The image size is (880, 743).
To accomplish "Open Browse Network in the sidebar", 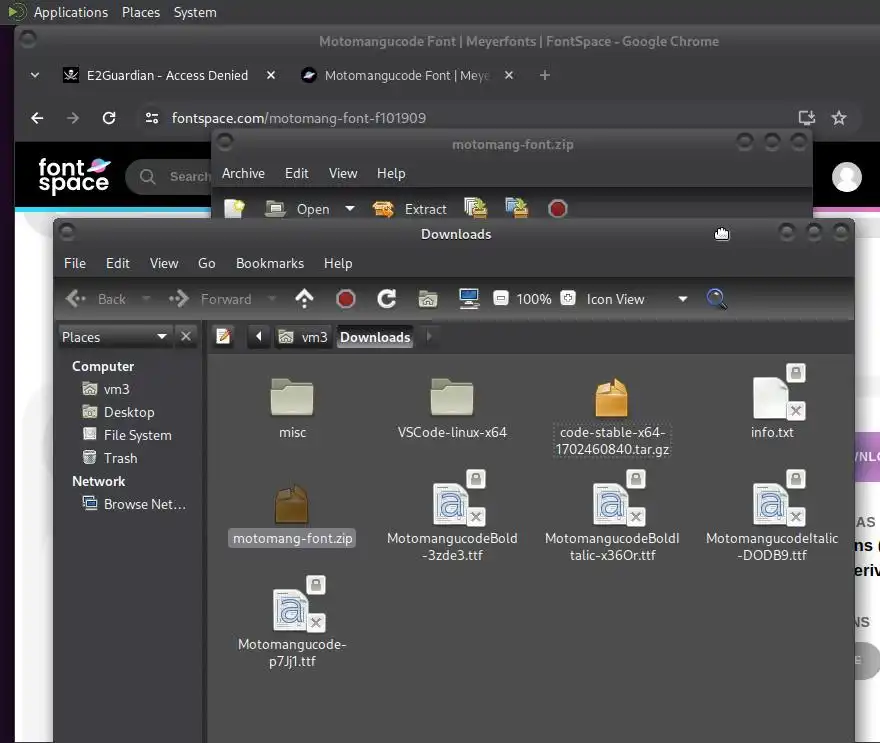I will click(134, 504).
